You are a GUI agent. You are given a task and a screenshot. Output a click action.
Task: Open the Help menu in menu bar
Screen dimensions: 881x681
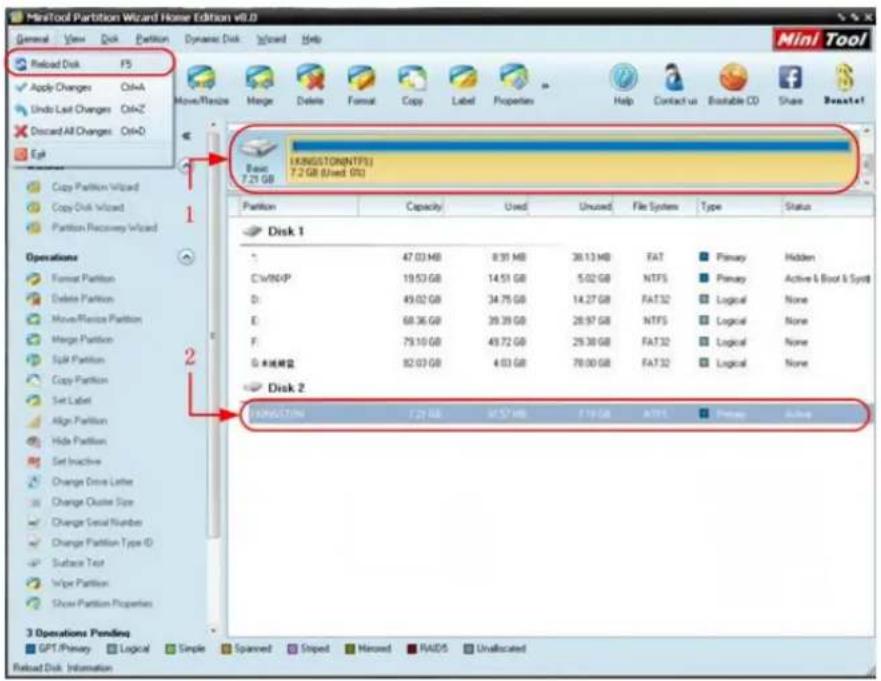[x=311, y=39]
